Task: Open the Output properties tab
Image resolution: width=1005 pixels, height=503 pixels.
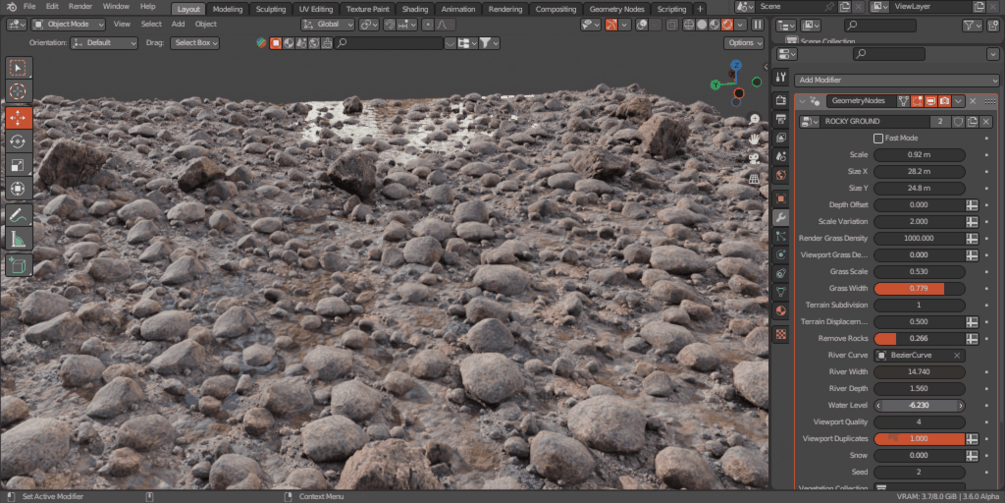Action: point(781,119)
